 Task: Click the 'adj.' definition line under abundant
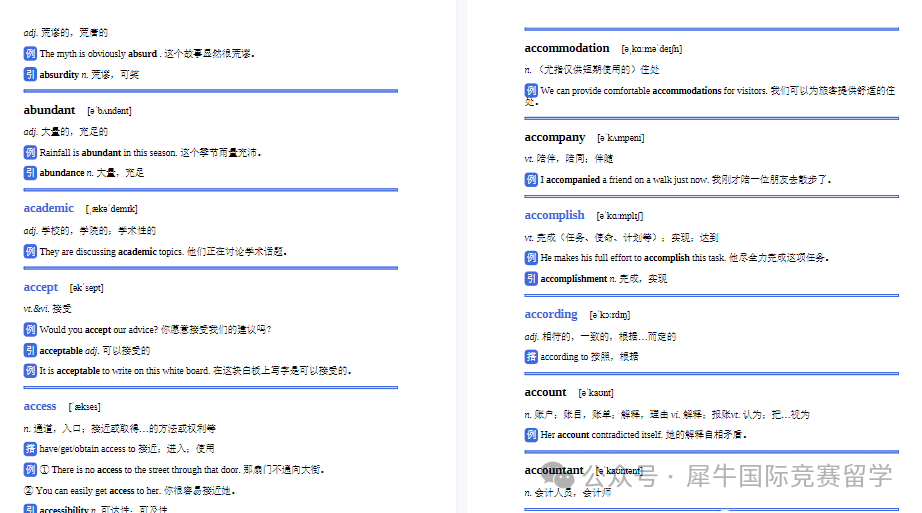(x=66, y=132)
